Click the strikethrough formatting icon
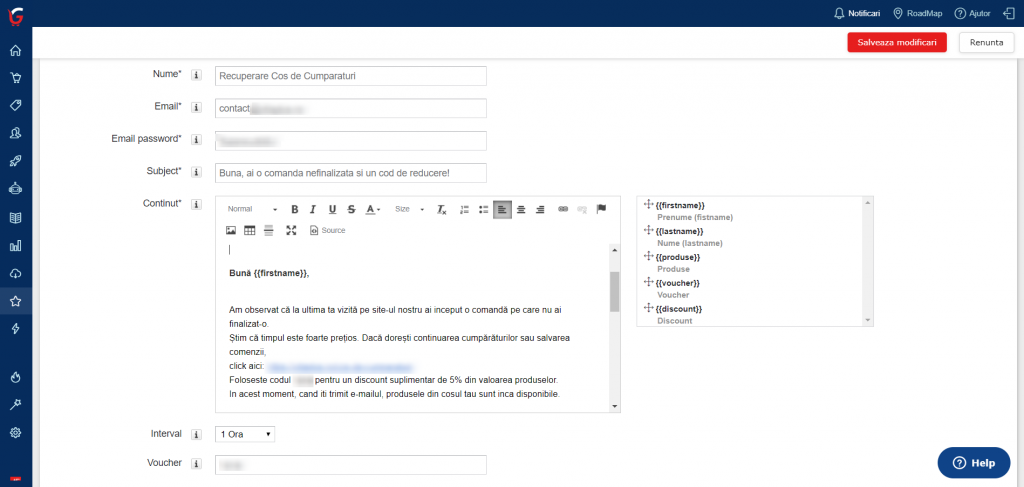Viewport: 1024px width, 487px height. tap(351, 209)
